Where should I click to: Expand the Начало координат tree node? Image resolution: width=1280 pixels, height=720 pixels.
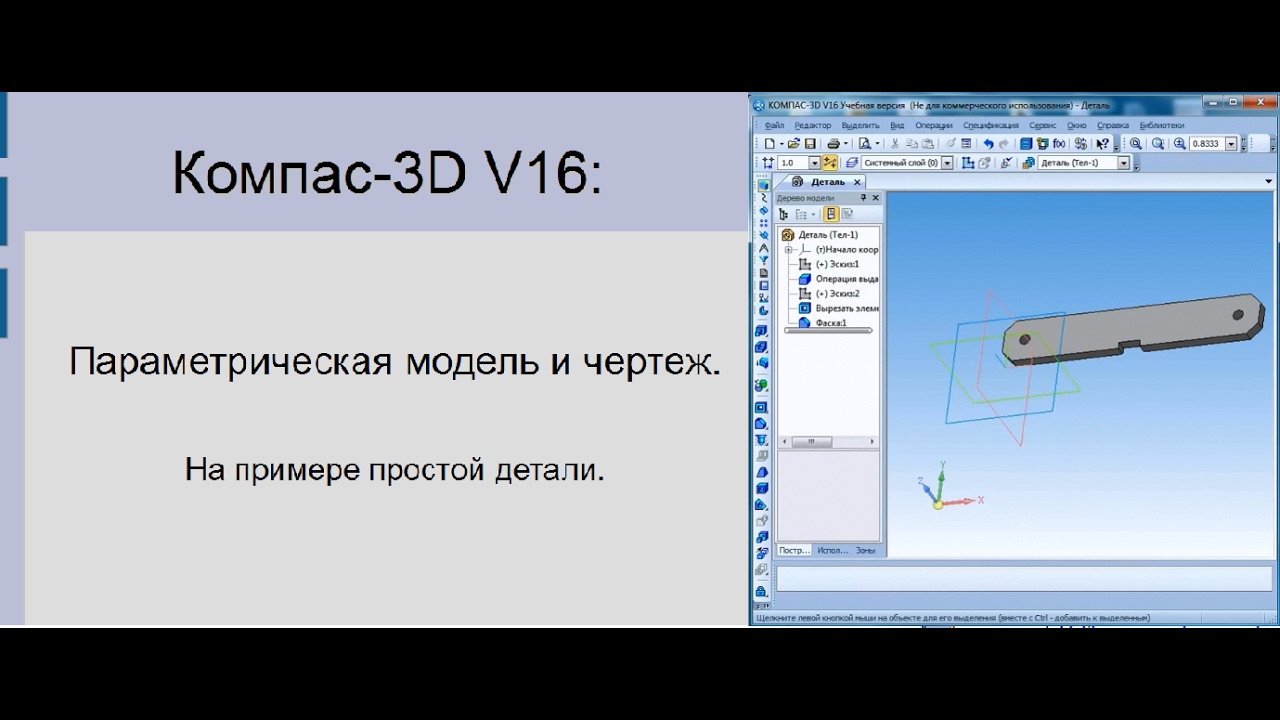tap(789, 249)
